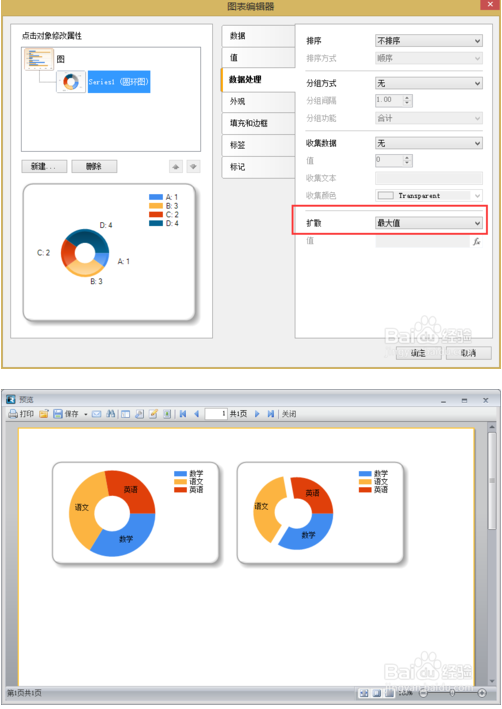502x709 pixels.
Task: Select Series1 (圆环图) in object tree
Action: coord(118,82)
